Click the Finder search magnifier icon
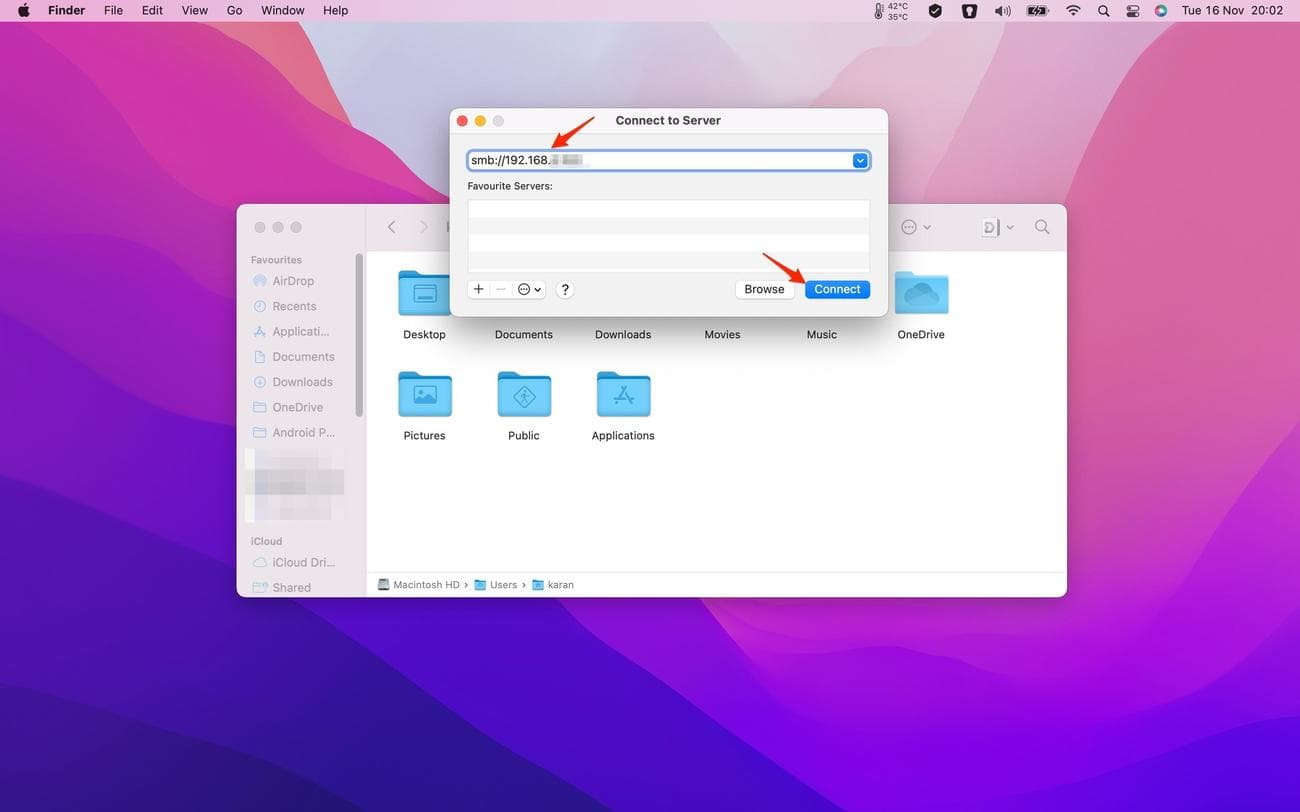 pos(1042,227)
